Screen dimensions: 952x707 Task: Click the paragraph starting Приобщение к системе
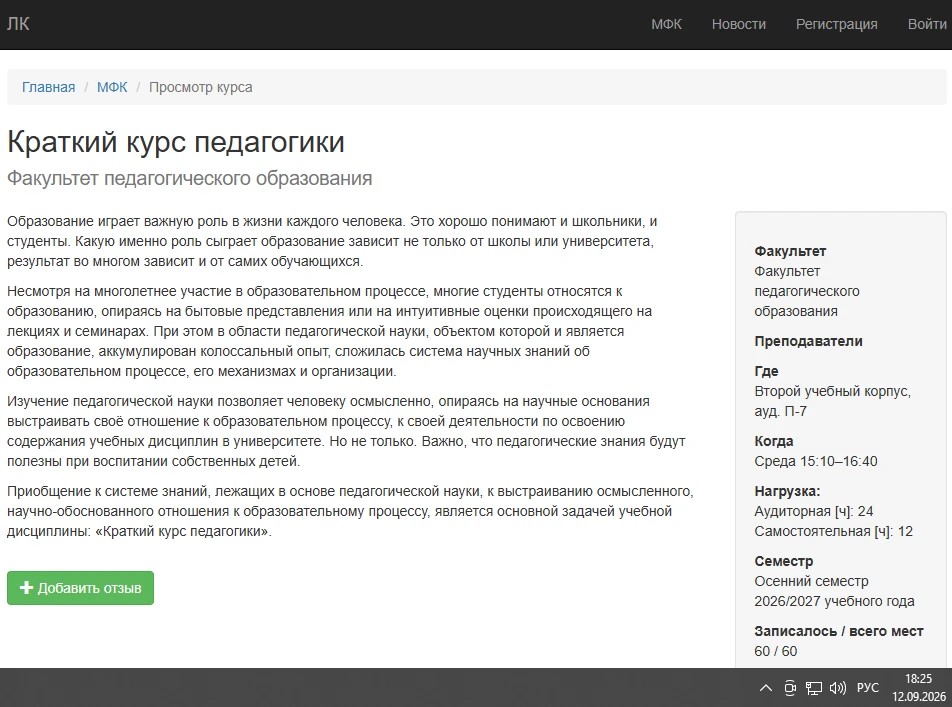pos(350,511)
